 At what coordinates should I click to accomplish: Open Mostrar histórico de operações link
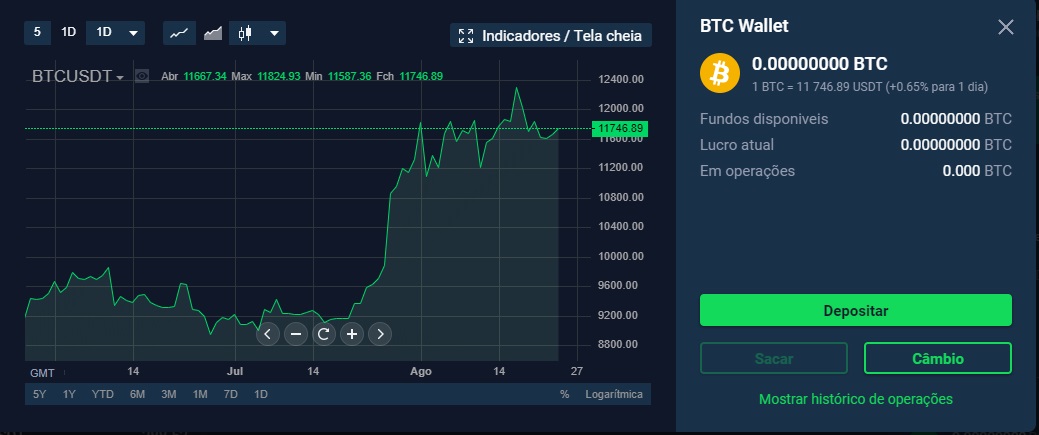pyautogui.click(x=855, y=399)
